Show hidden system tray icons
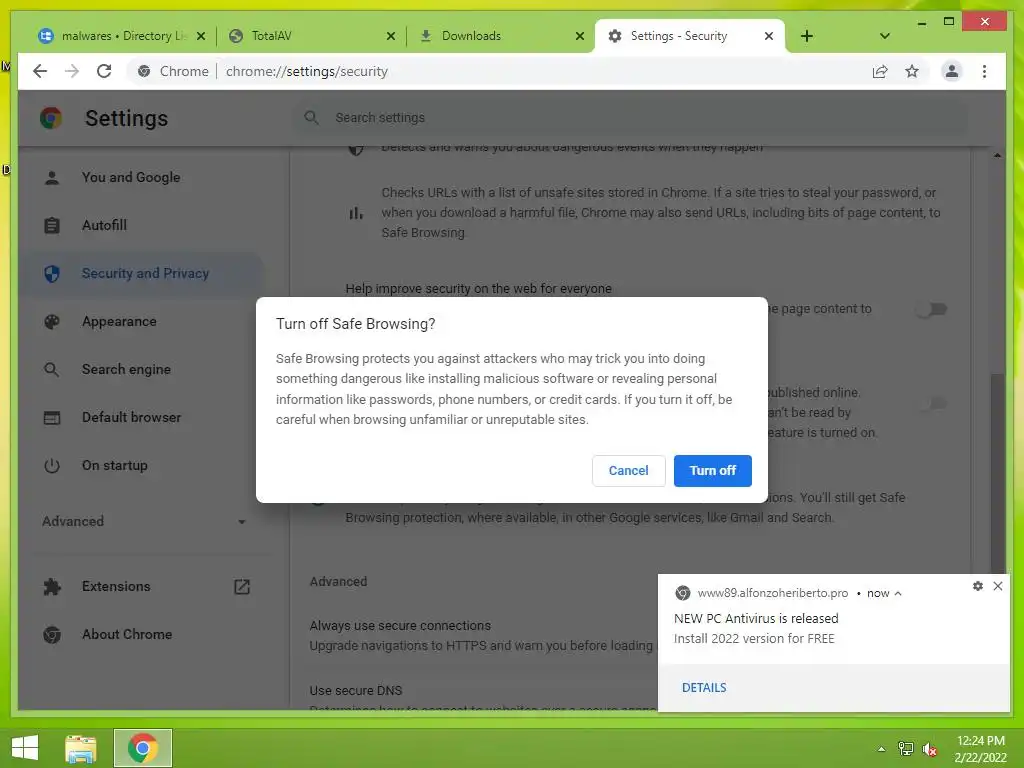Image resolution: width=1024 pixels, height=768 pixels. point(881,749)
